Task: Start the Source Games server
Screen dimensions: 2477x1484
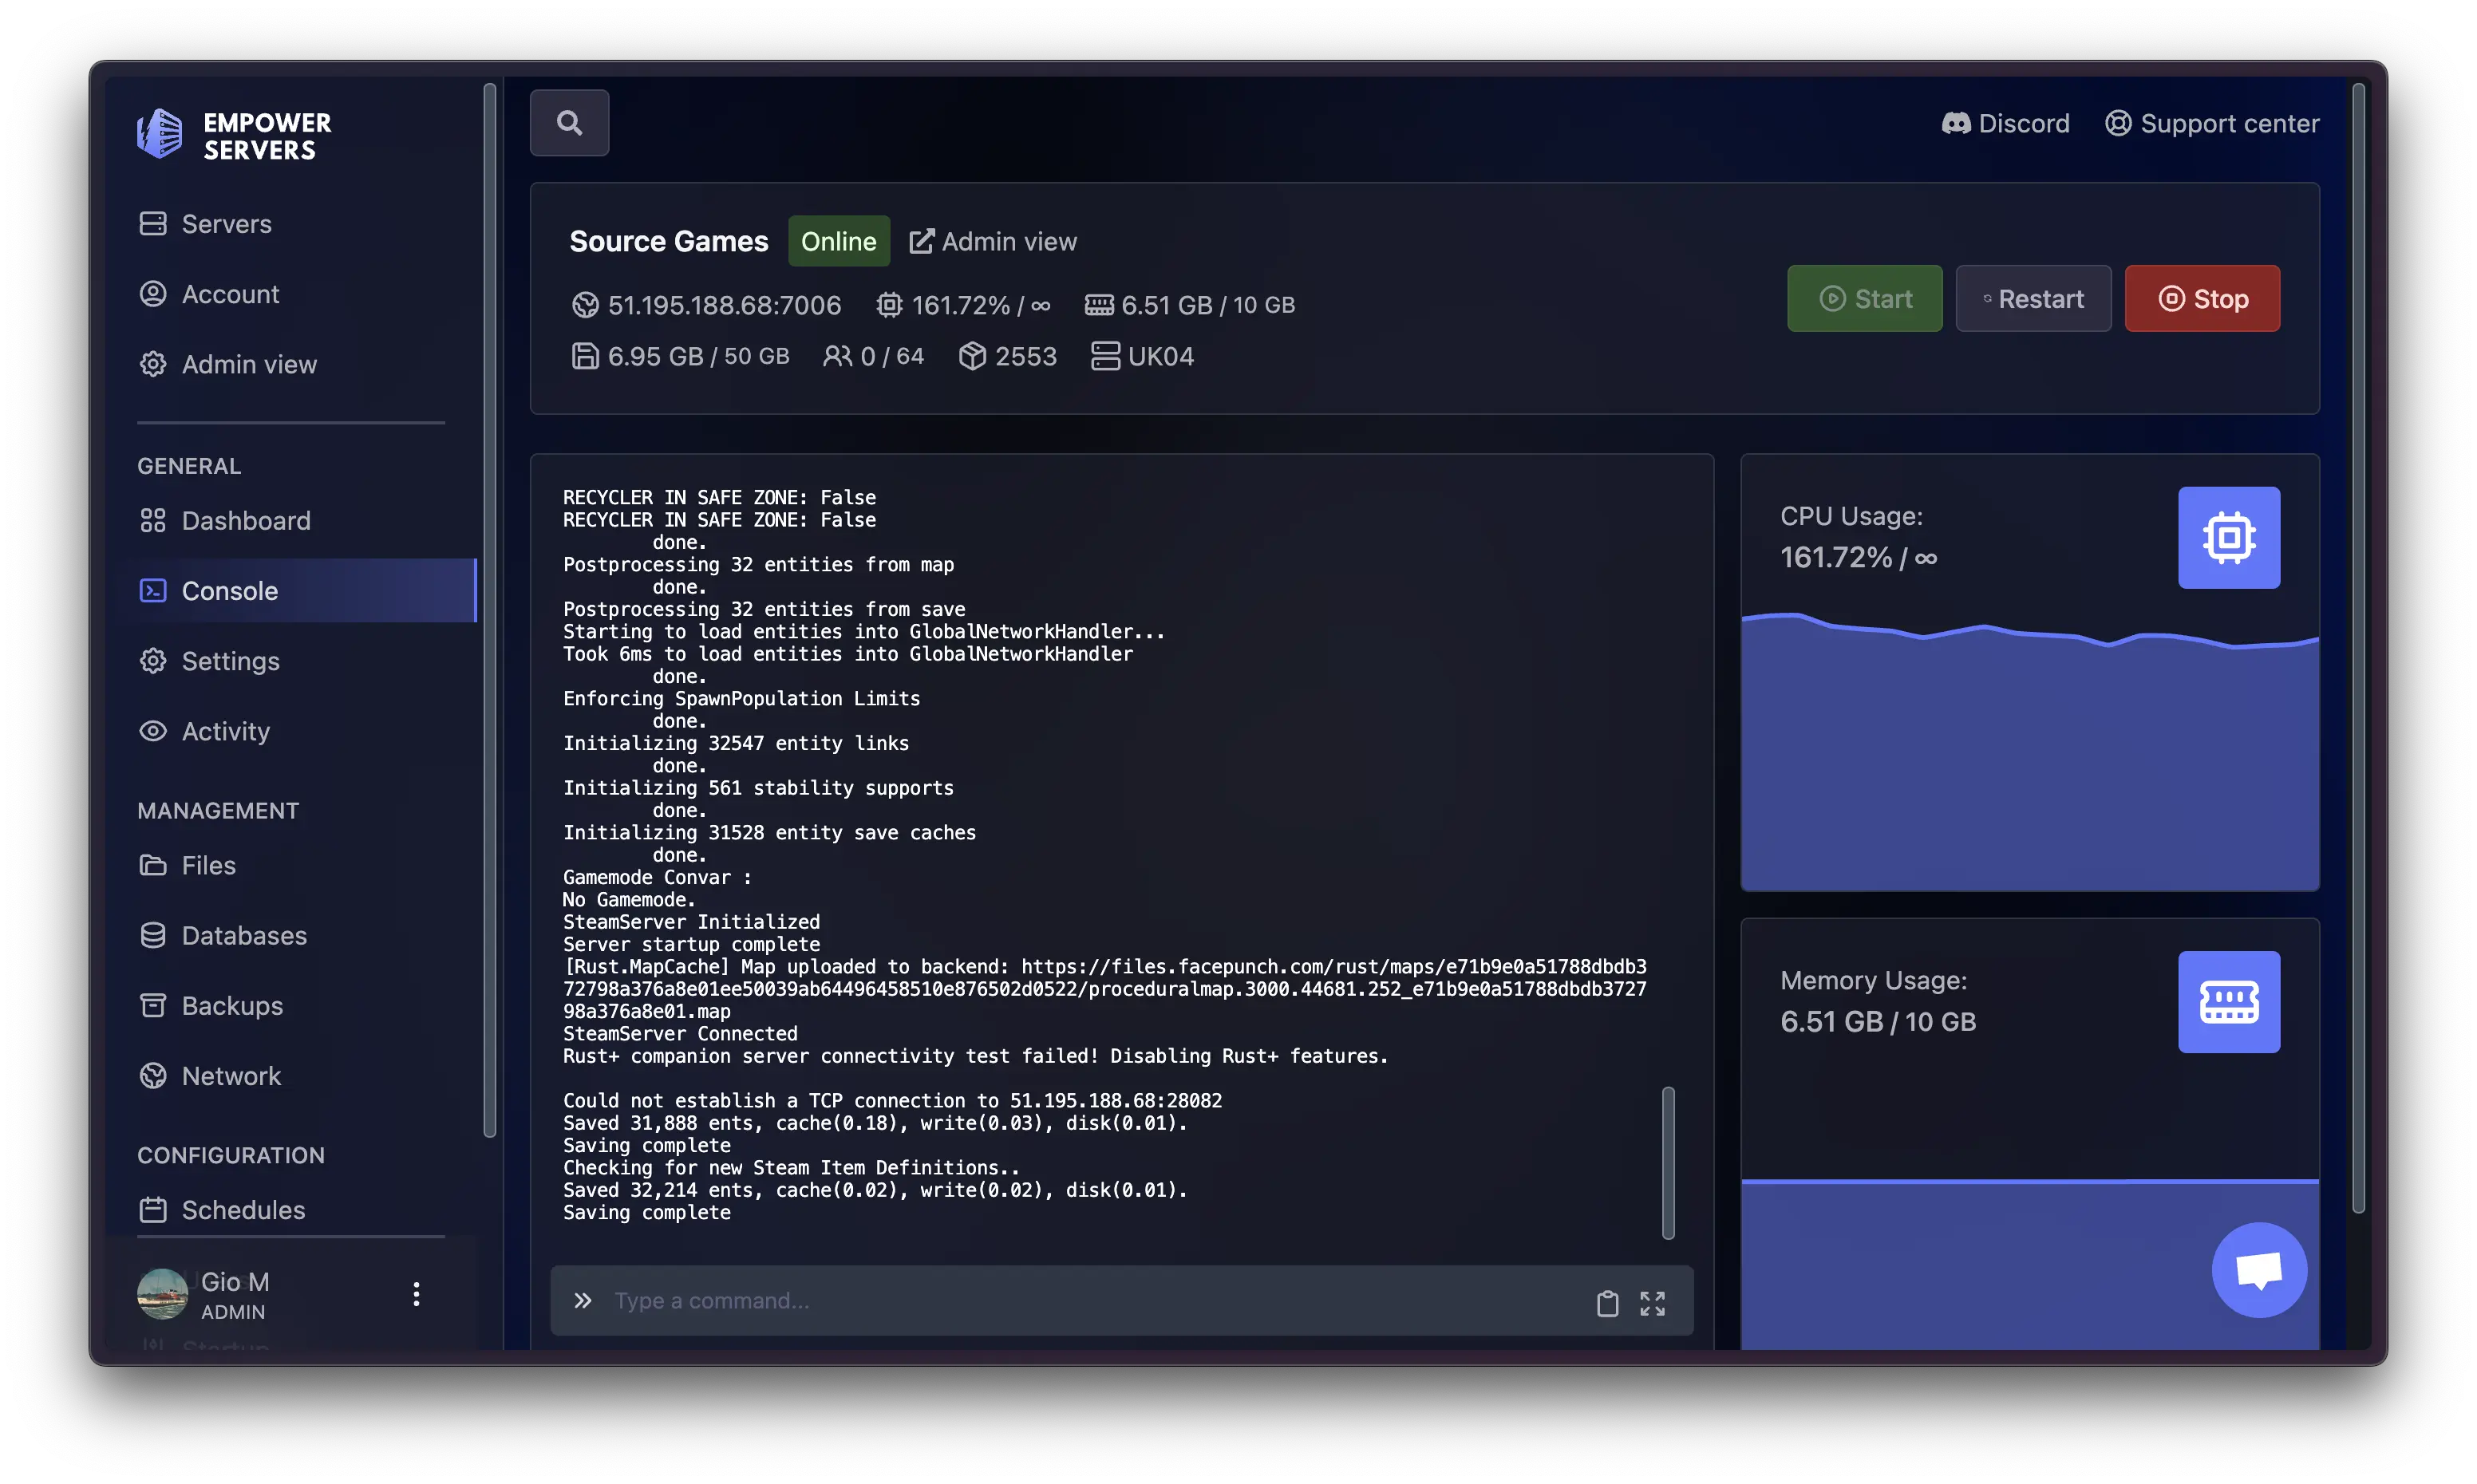Action: pyautogui.click(x=1864, y=298)
